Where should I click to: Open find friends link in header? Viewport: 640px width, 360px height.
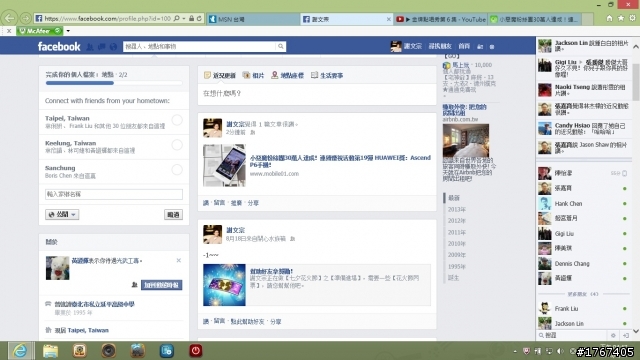440,47
